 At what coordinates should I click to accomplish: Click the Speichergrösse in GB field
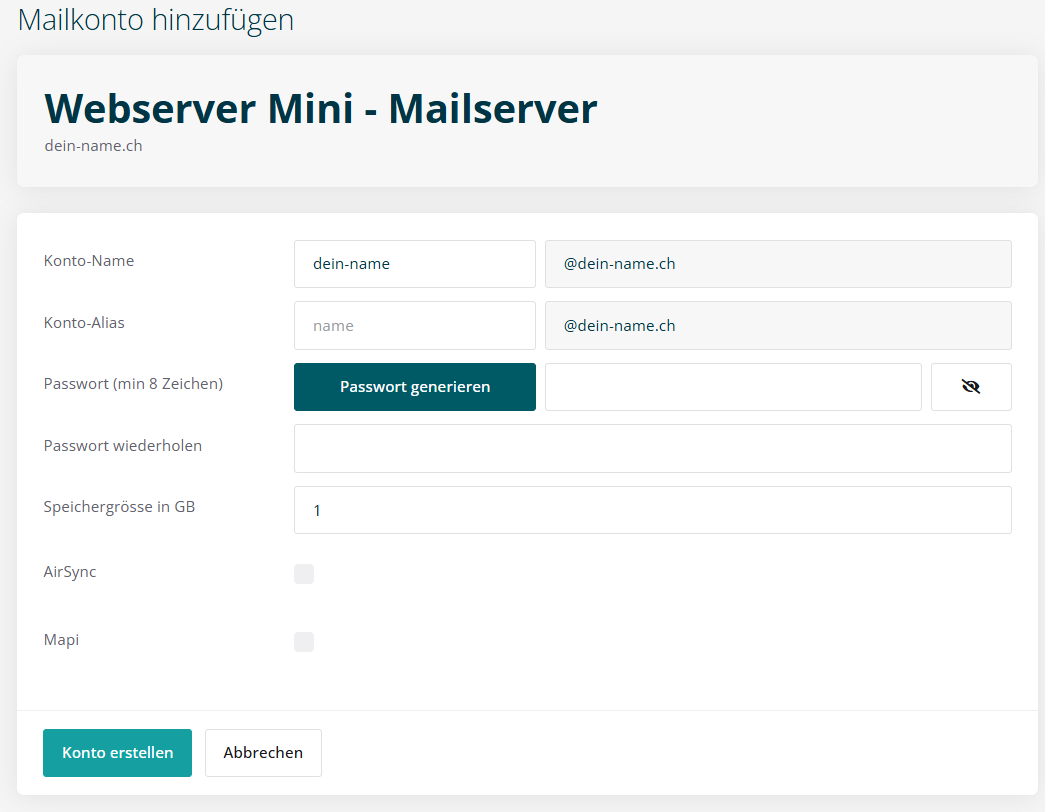652,510
